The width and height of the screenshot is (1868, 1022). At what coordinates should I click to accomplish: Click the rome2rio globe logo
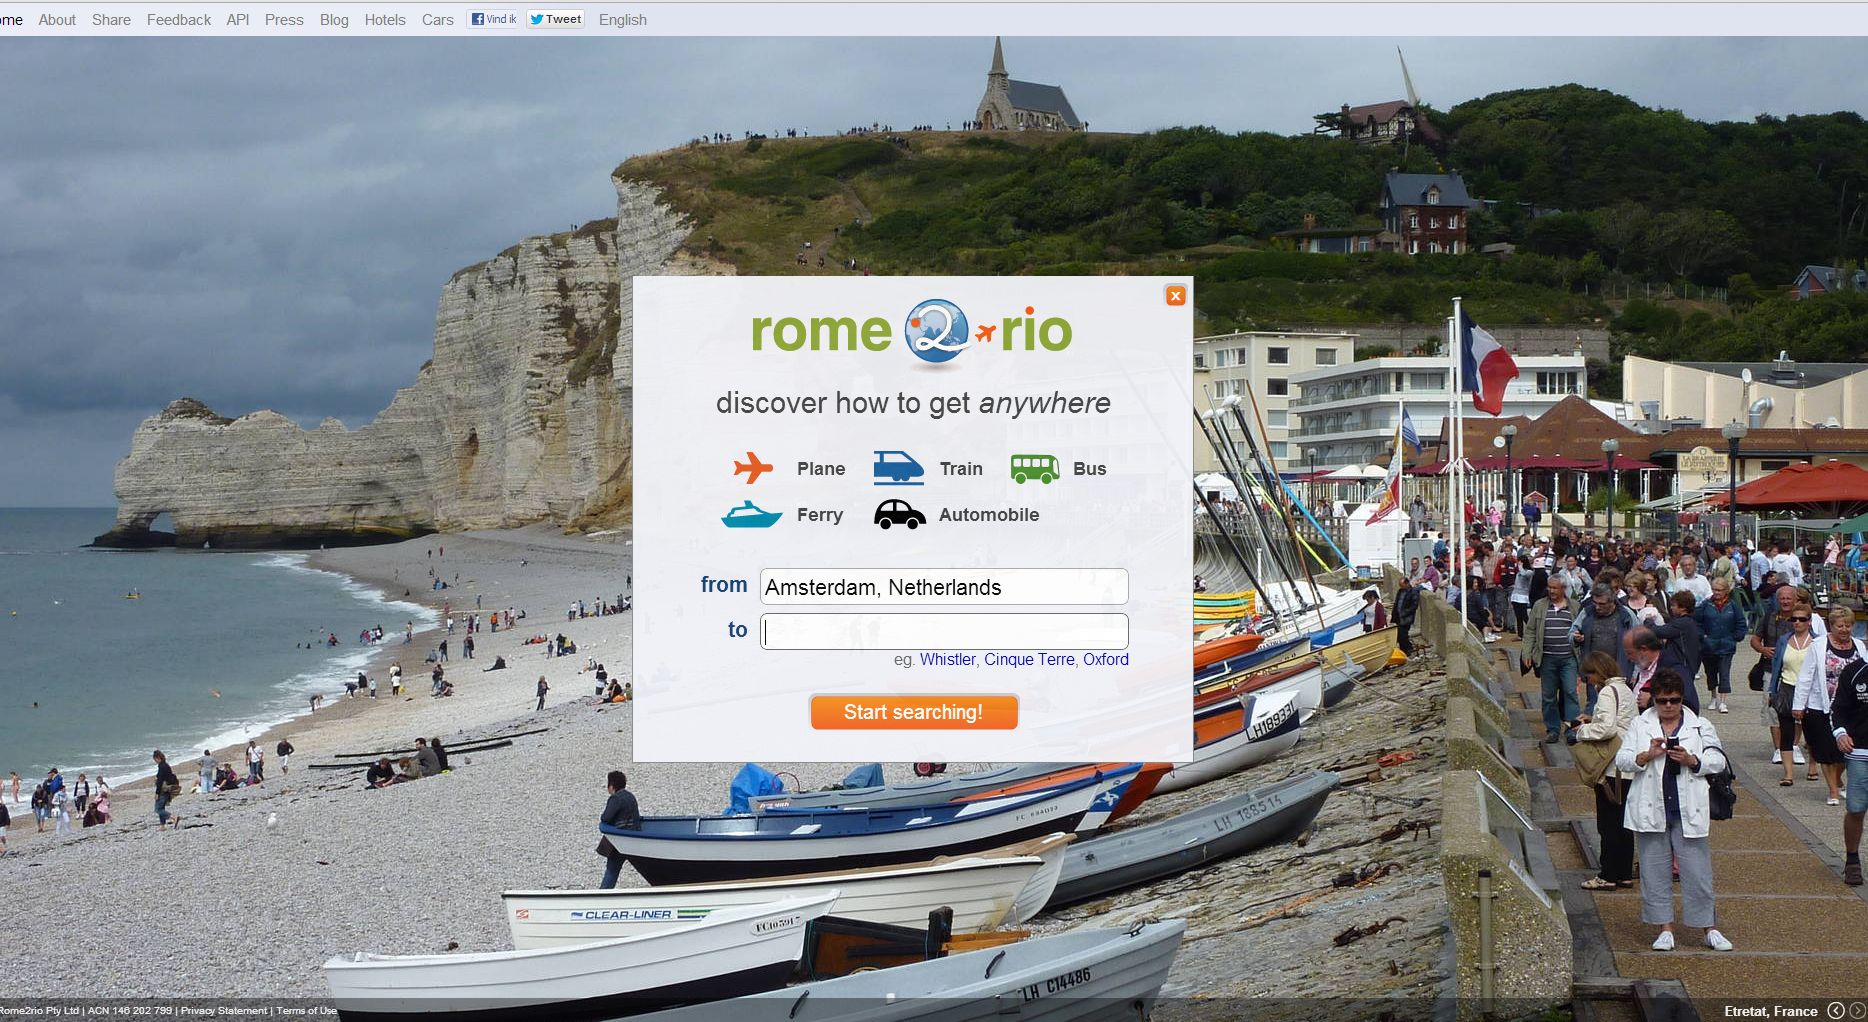click(937, 331)
